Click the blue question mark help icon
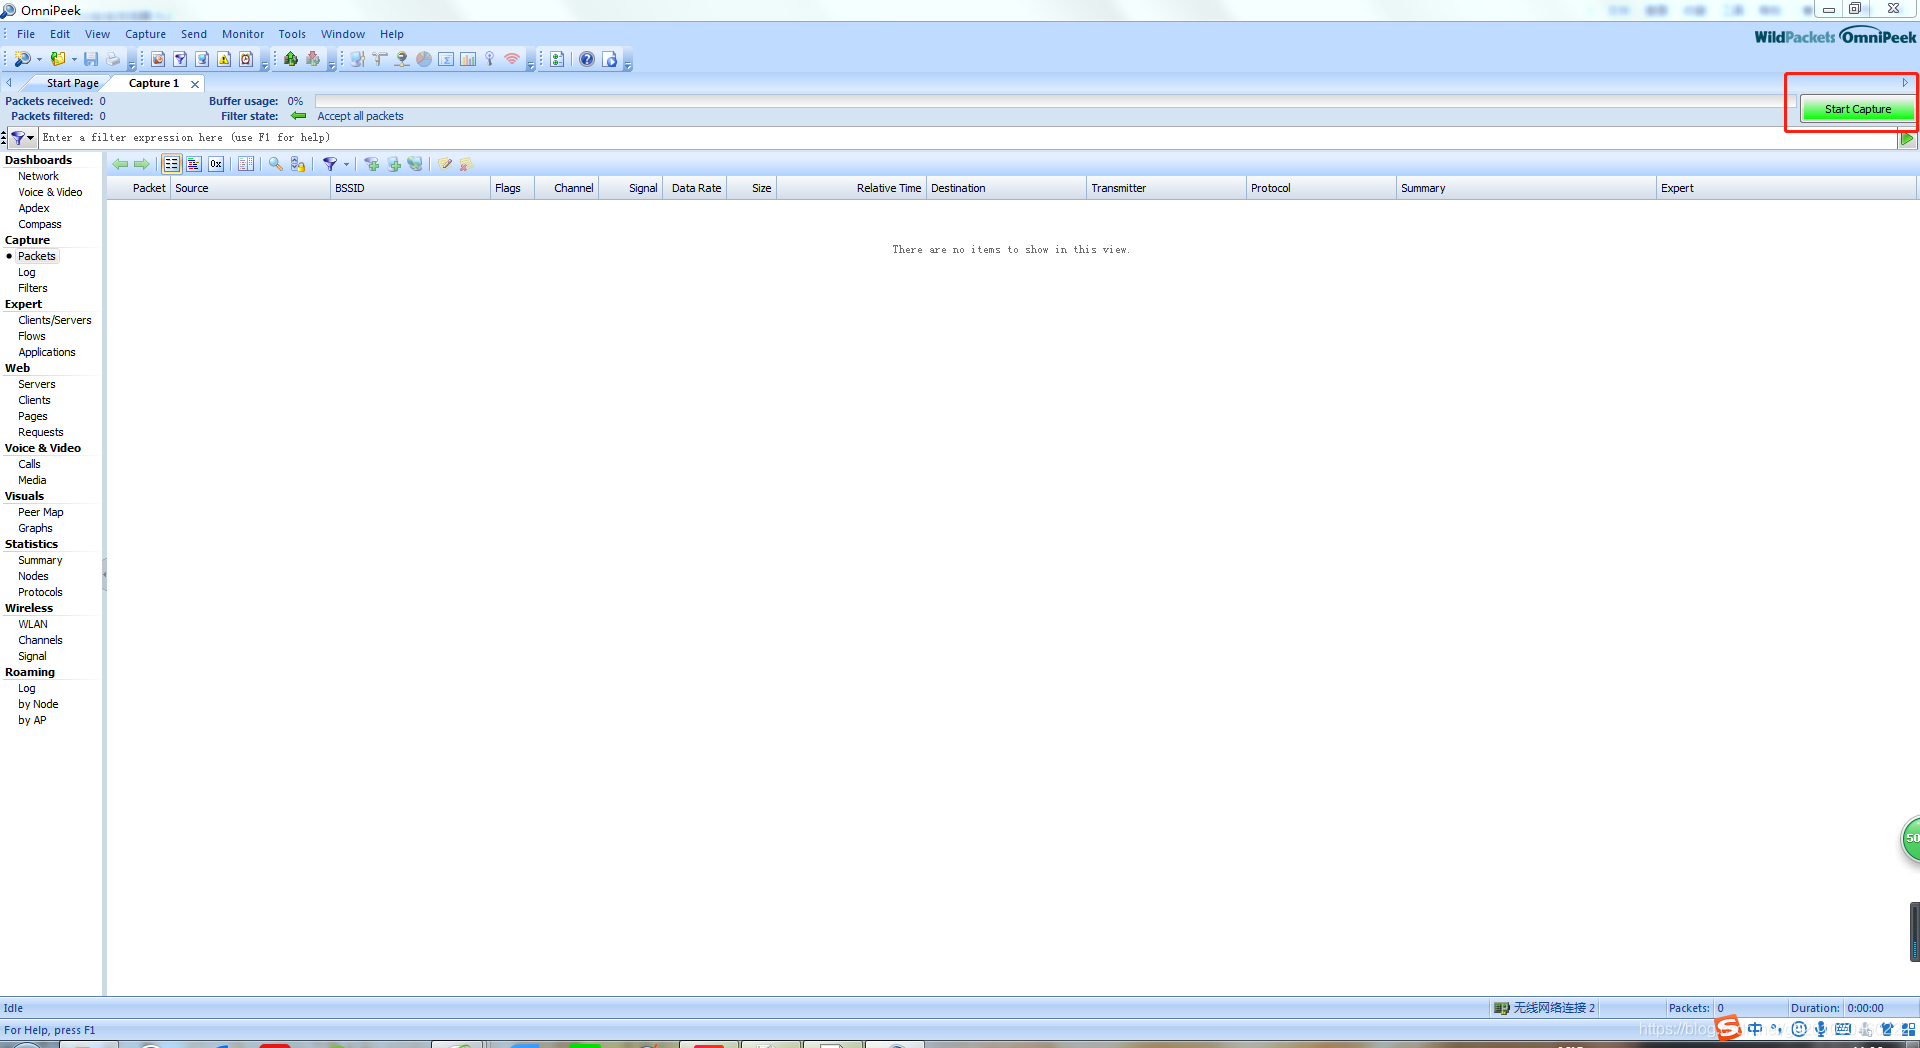 point(587,59)
